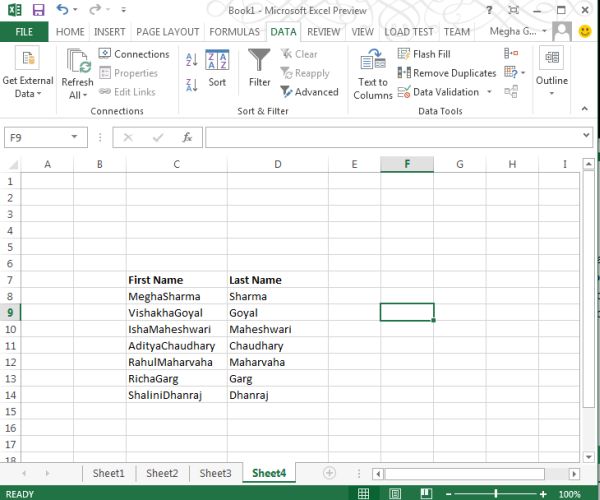Switch to Page Layout view in status bar

tap(395, 494)
